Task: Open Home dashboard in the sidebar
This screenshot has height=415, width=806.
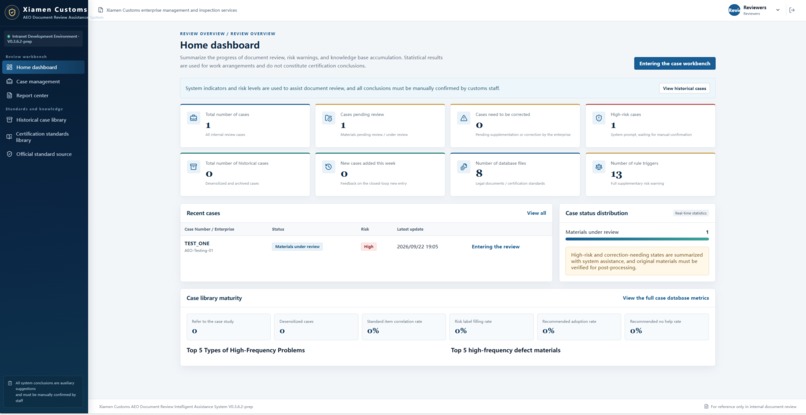Action: [43, 67]
